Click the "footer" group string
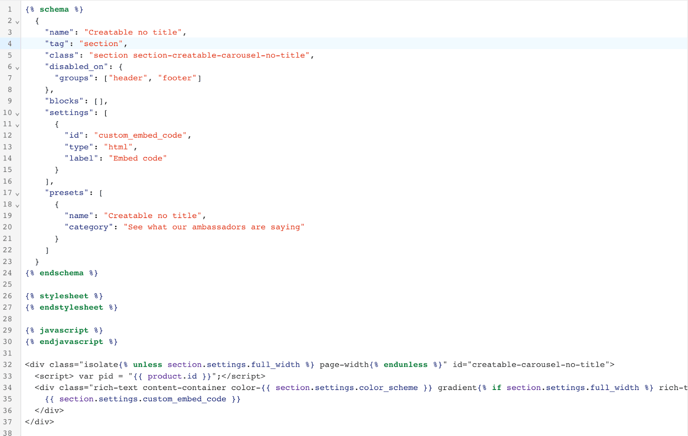688x436 pixels. click(x=176, y=78)
